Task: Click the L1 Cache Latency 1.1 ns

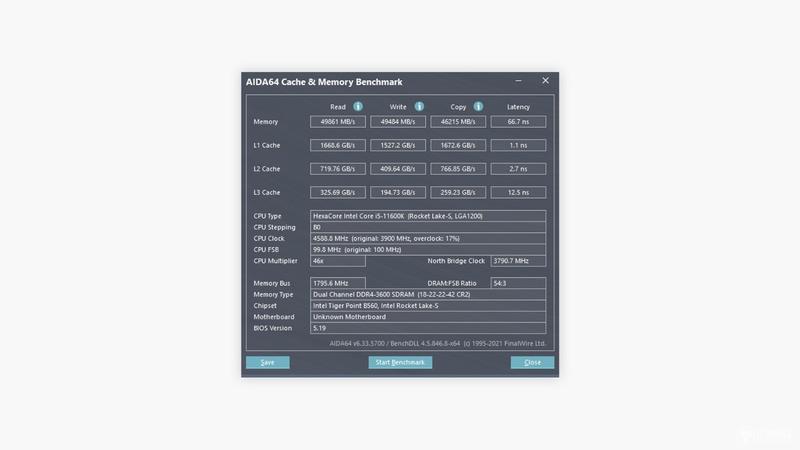Action: click(x=518, y=145)
